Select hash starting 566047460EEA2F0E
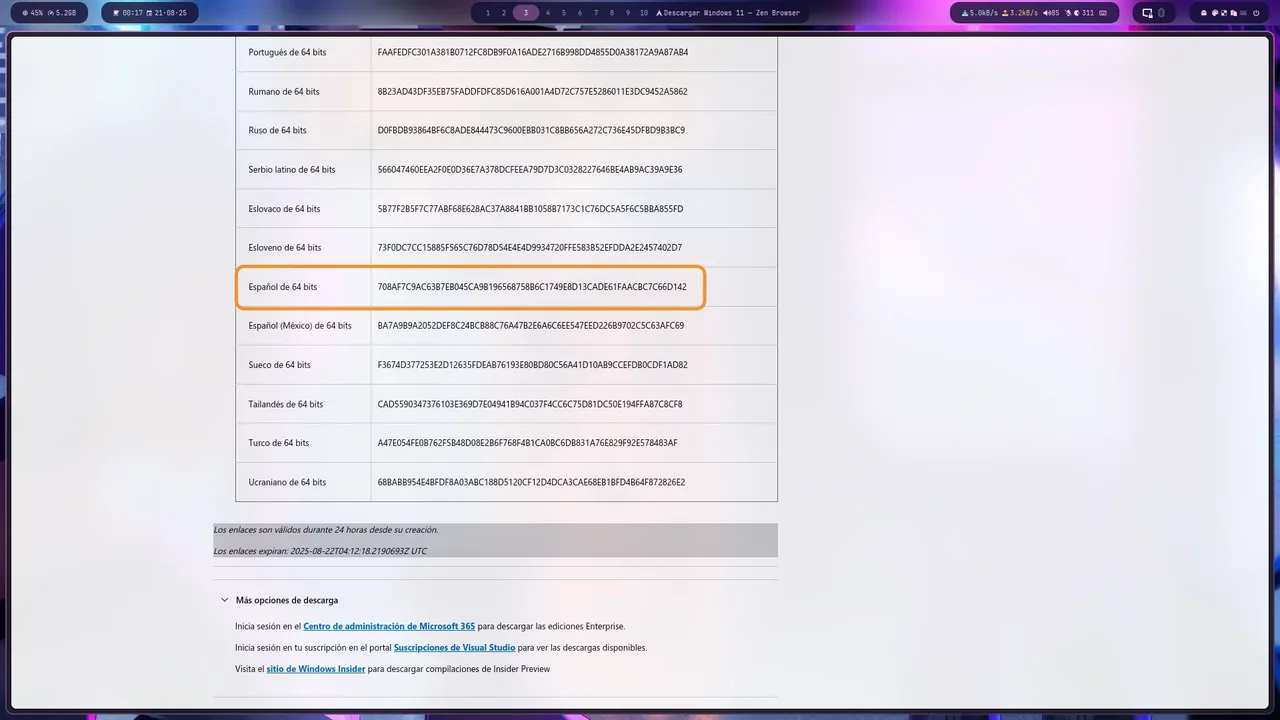The image size is (1280, 720). click(530, 170)
